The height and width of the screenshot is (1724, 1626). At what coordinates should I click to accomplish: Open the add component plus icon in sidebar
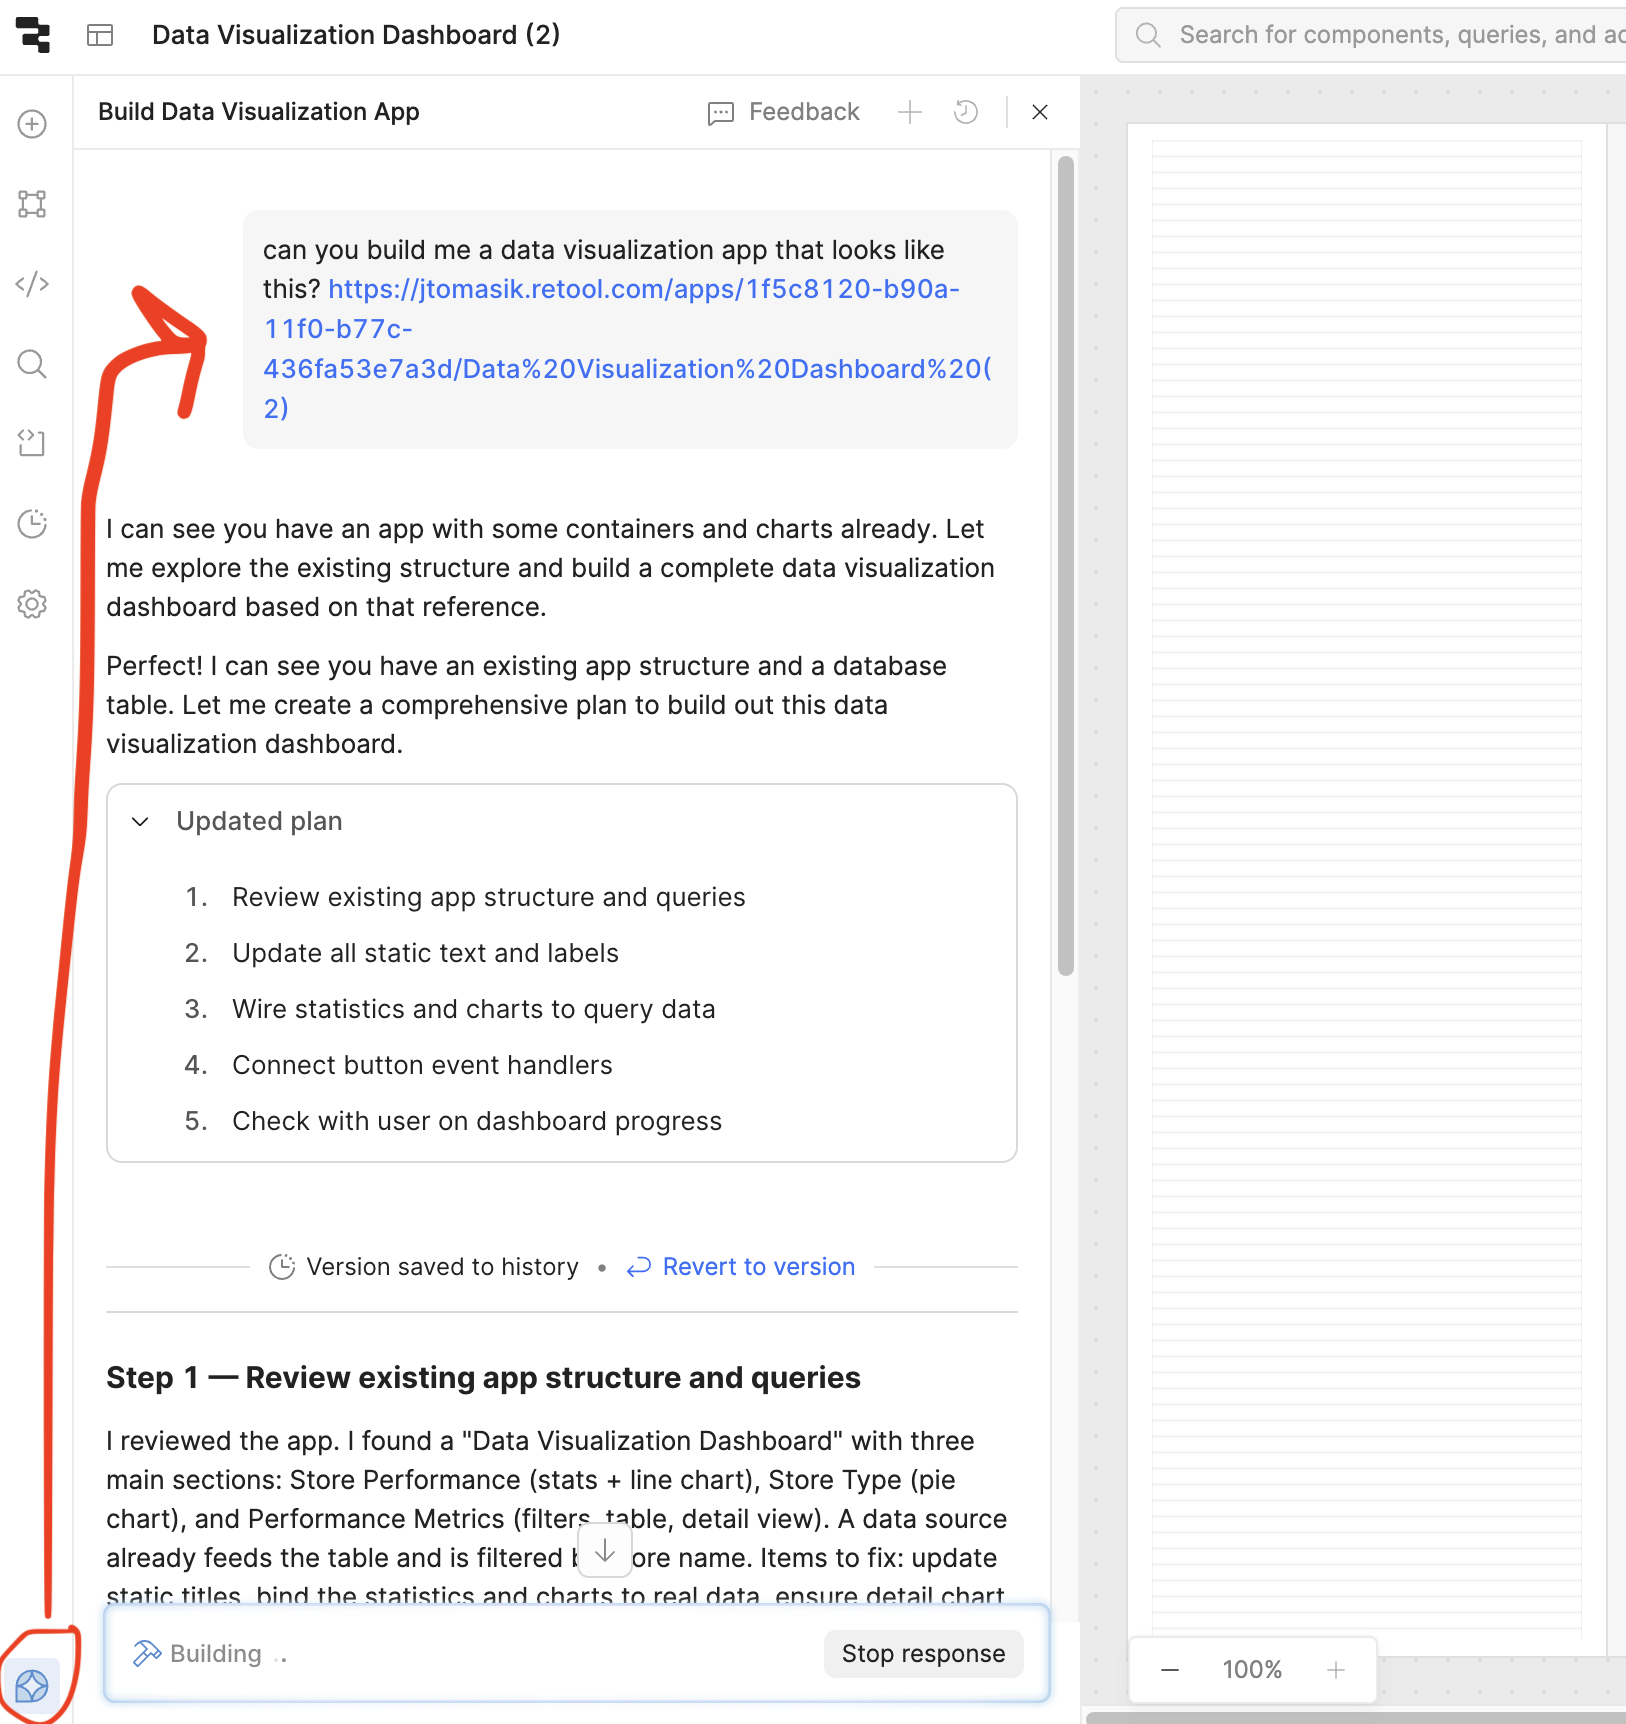pyautogui.click(x=32, y=124)
